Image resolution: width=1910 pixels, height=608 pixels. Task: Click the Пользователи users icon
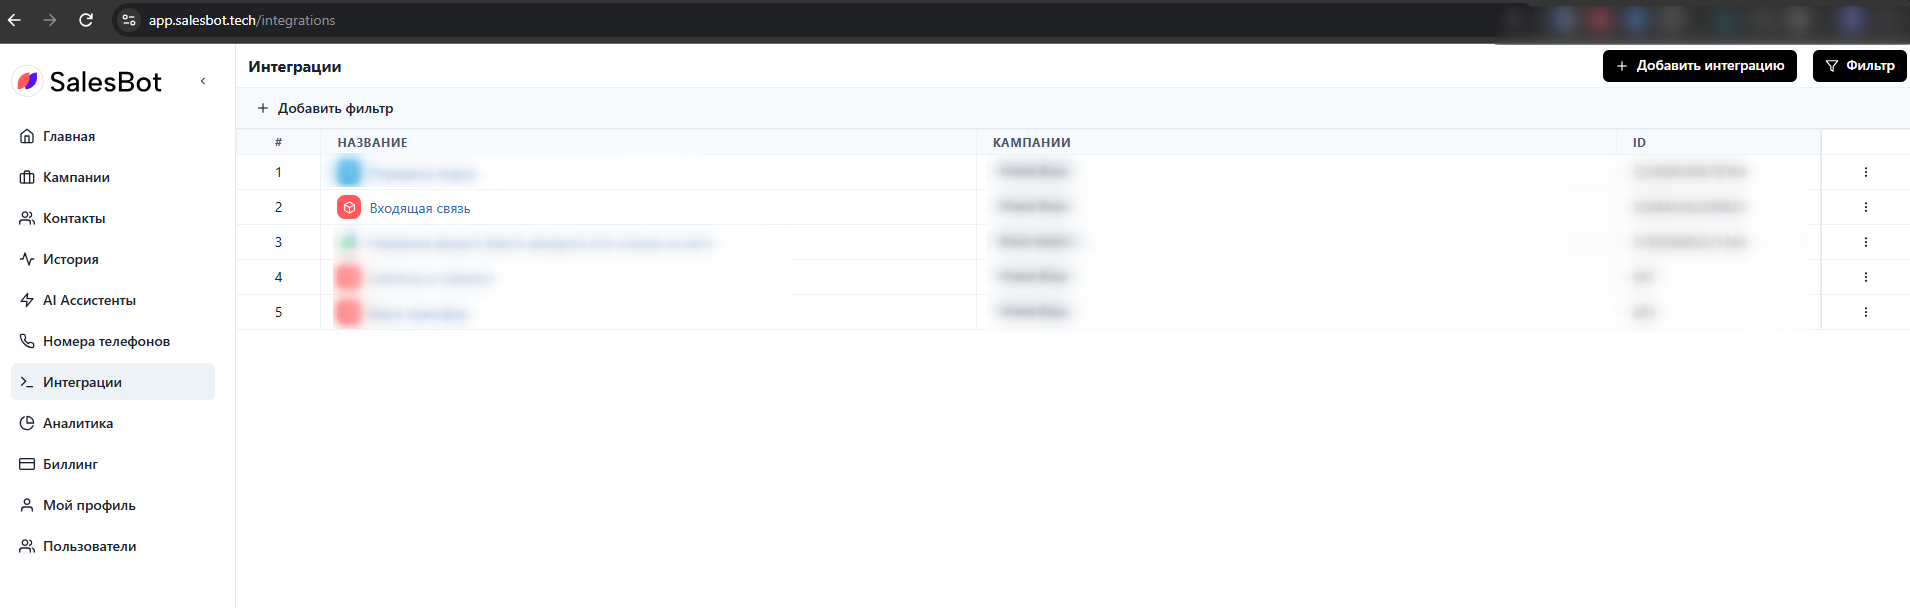click(x=27, y=546)
